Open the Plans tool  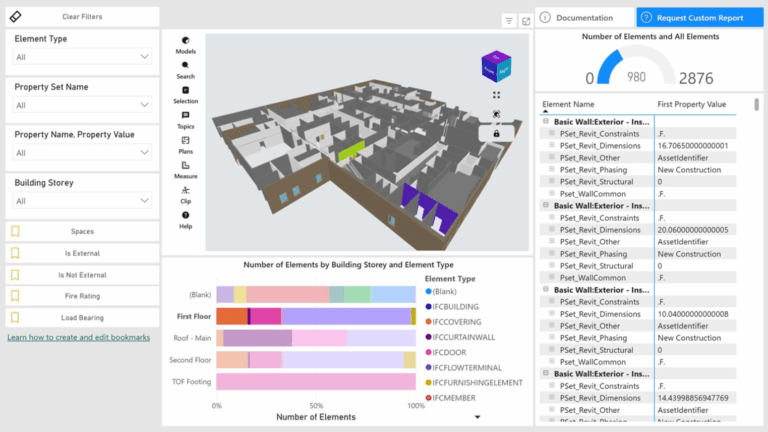click(x=185, y=145)
